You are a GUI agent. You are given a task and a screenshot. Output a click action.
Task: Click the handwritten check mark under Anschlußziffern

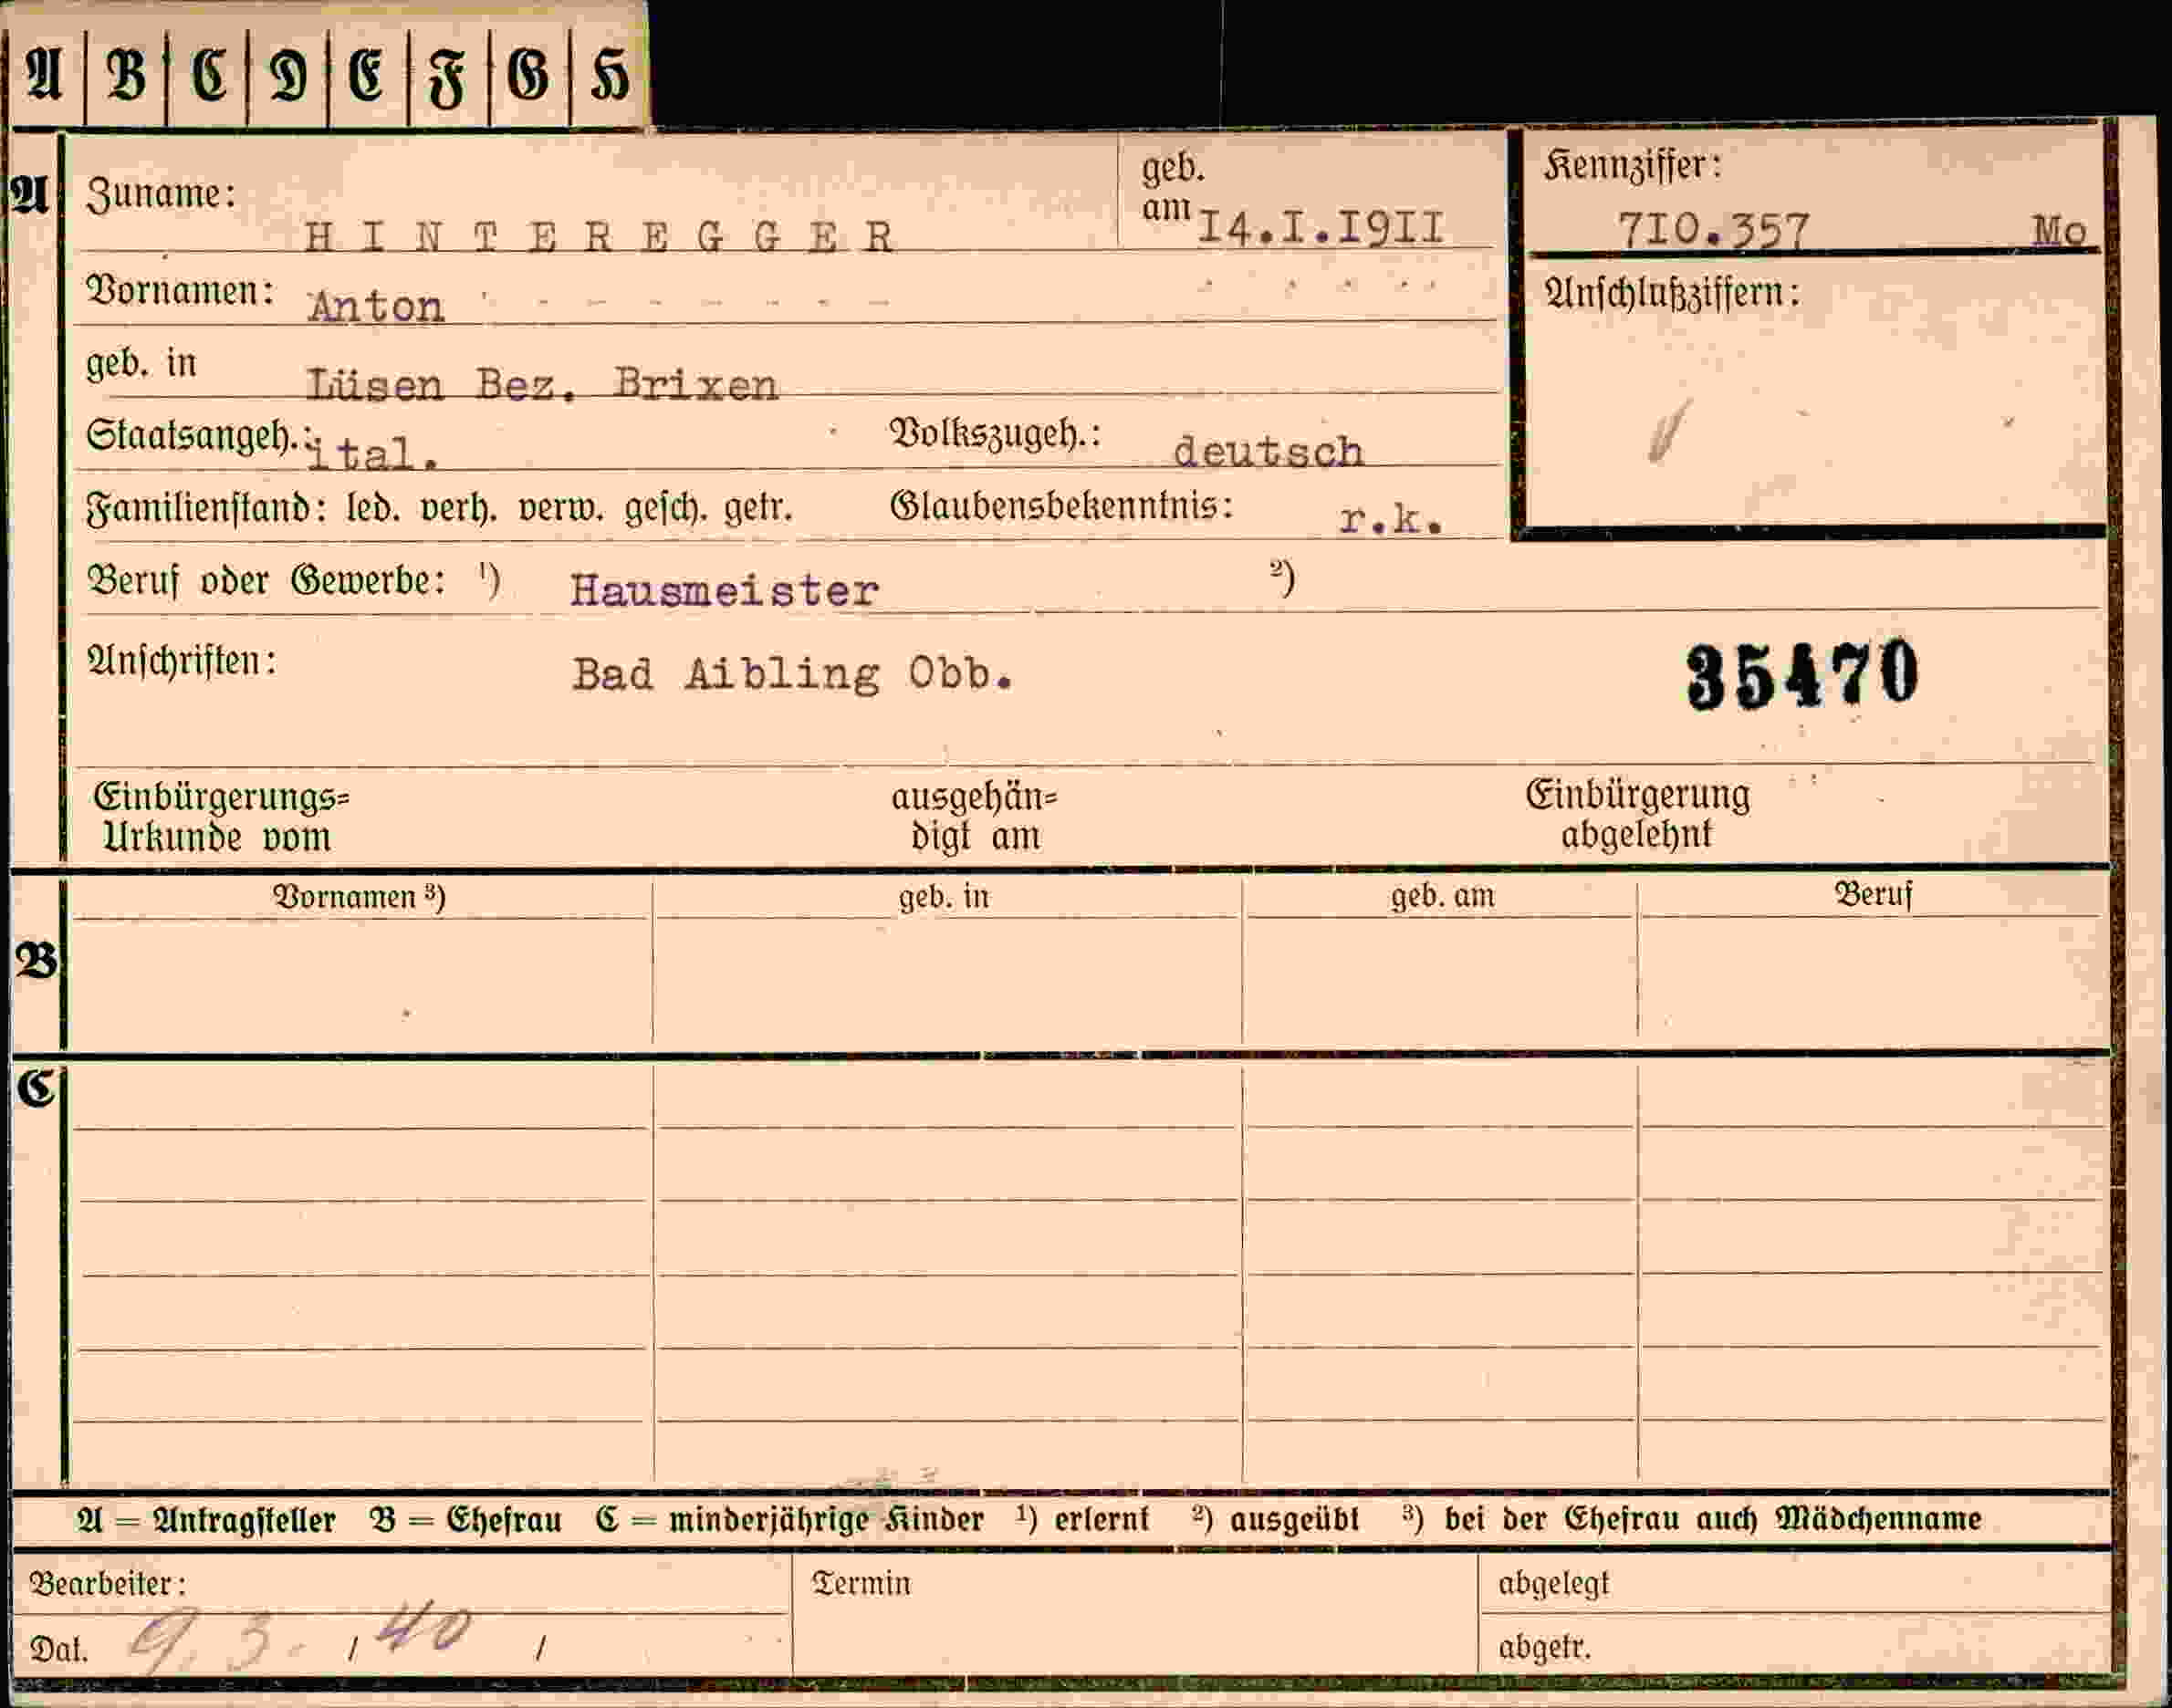point(1669,431)
